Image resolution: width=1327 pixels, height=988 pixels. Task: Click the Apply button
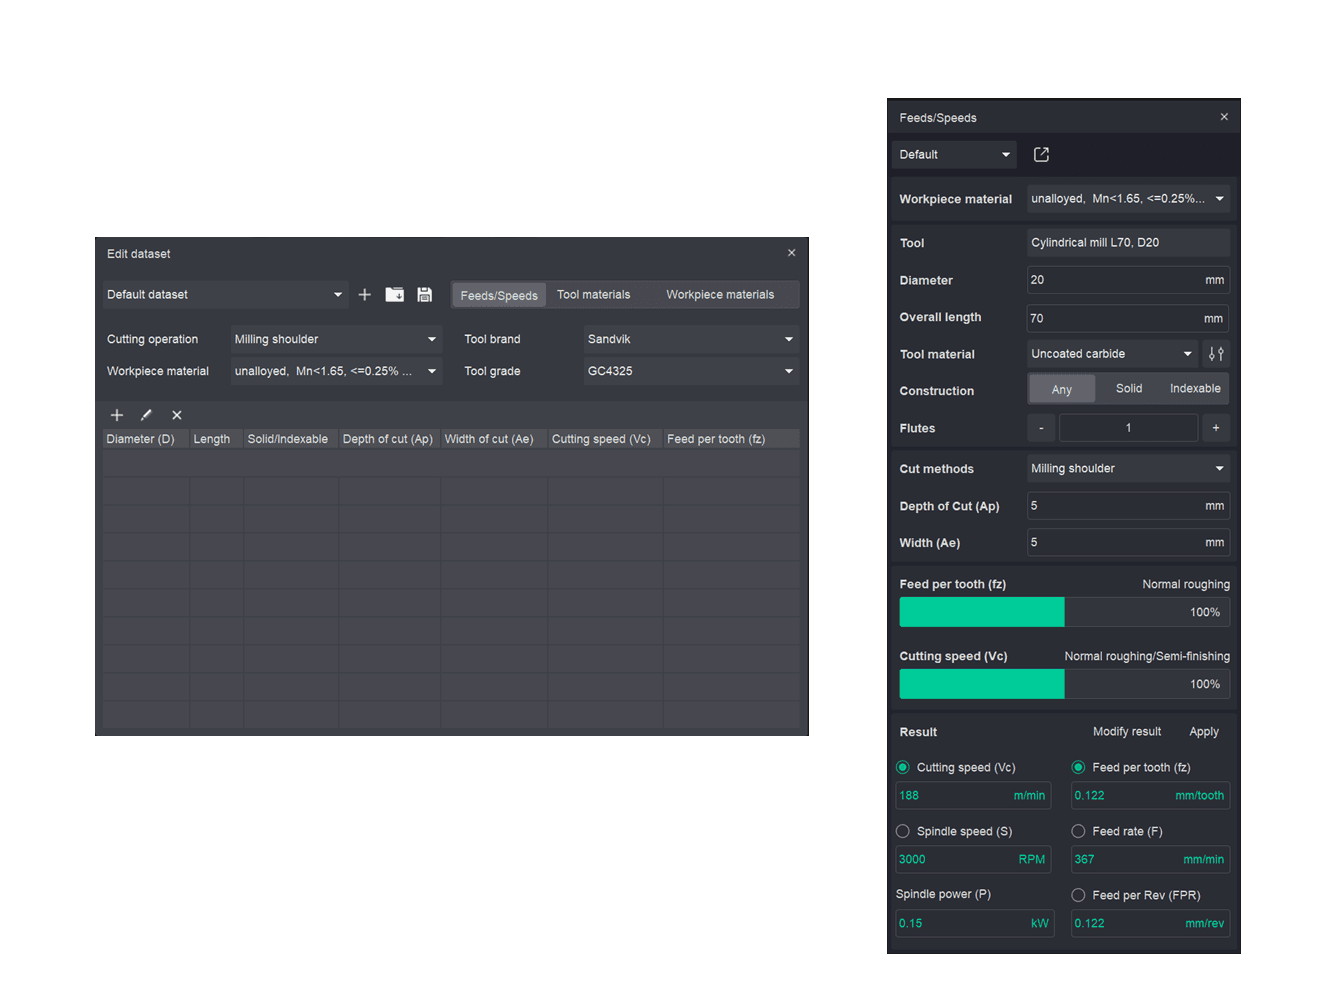pyautogui.click(x=1204, y=732)
